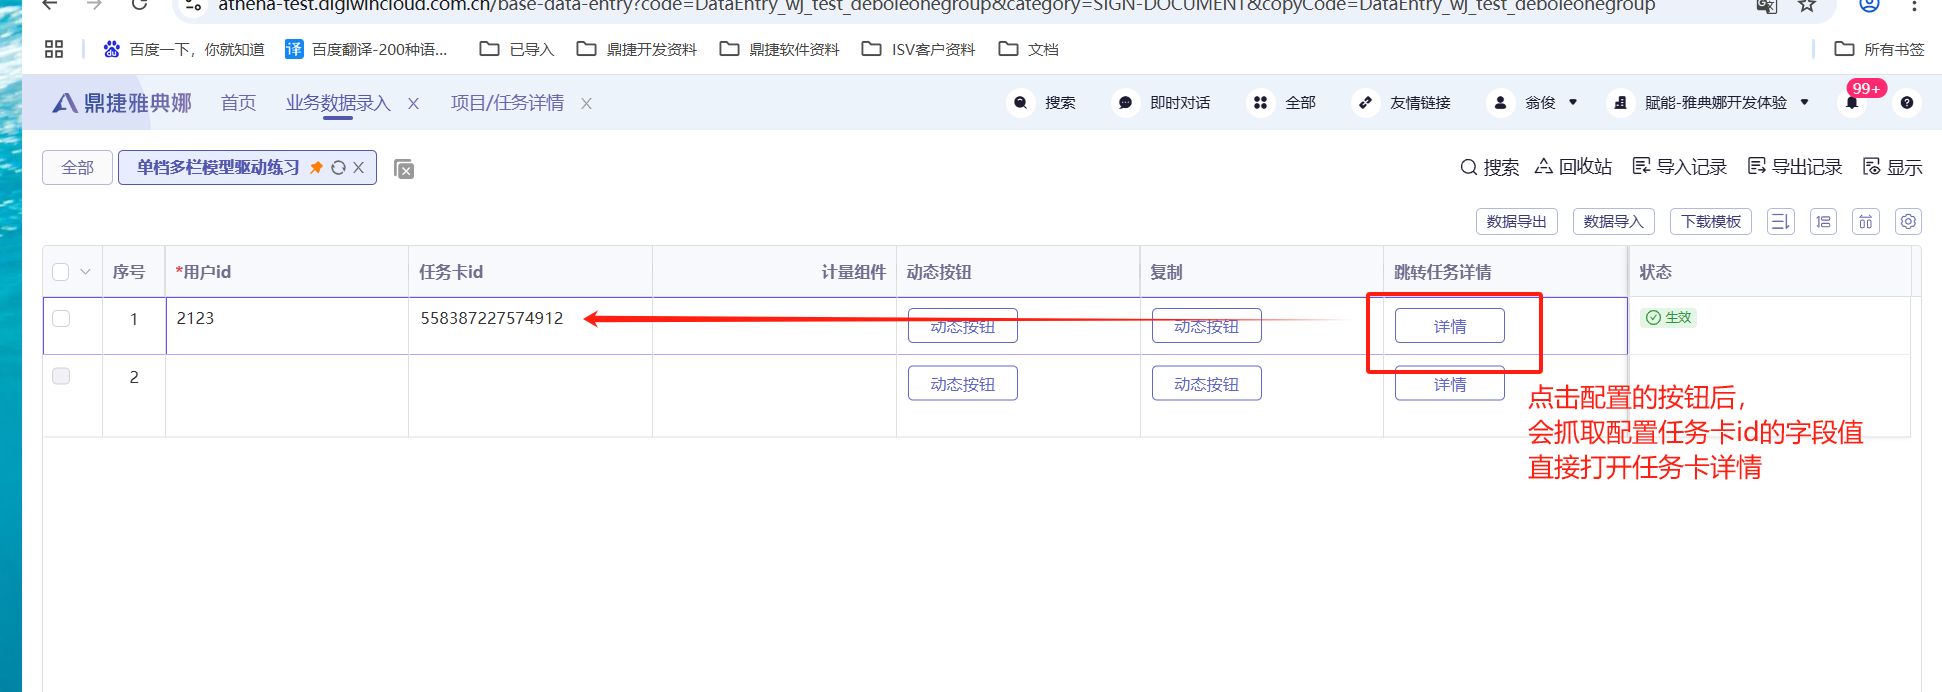Screen dimensions: 1942x692
Task: Switch to the 项目/任务详情 tab
Action: pyautogui.click(x=507, y=103)
